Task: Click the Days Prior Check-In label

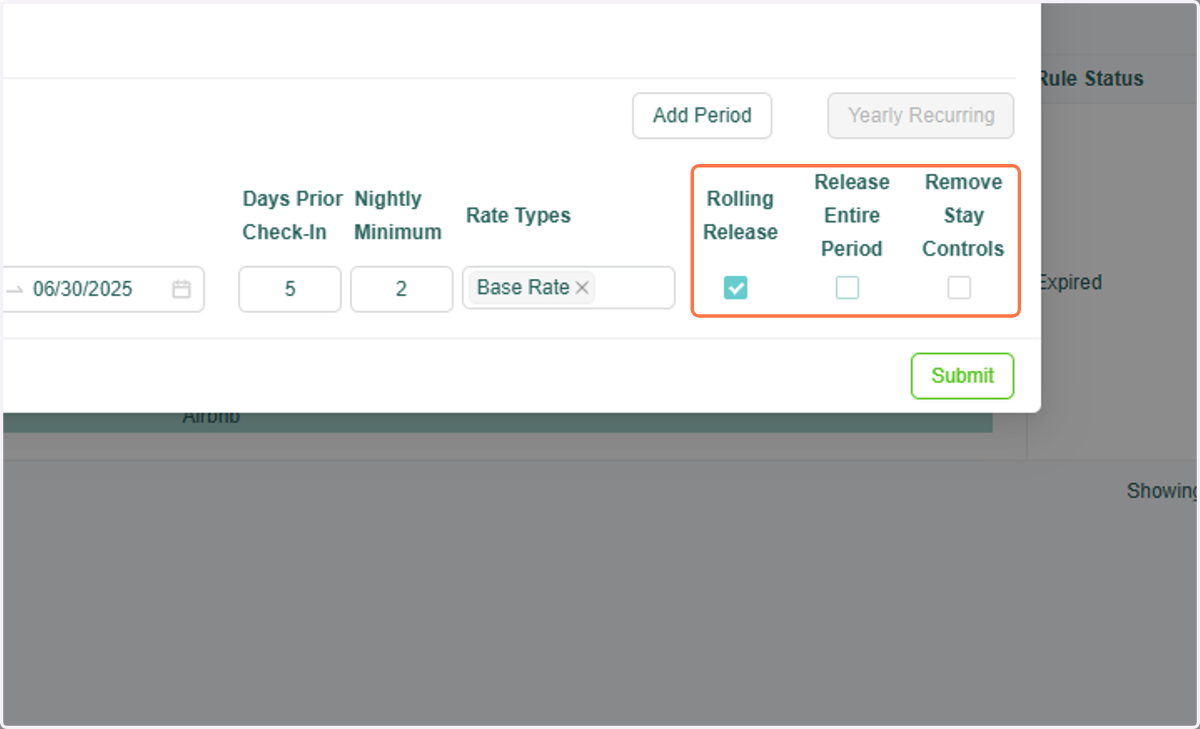Action: (292, 215)
